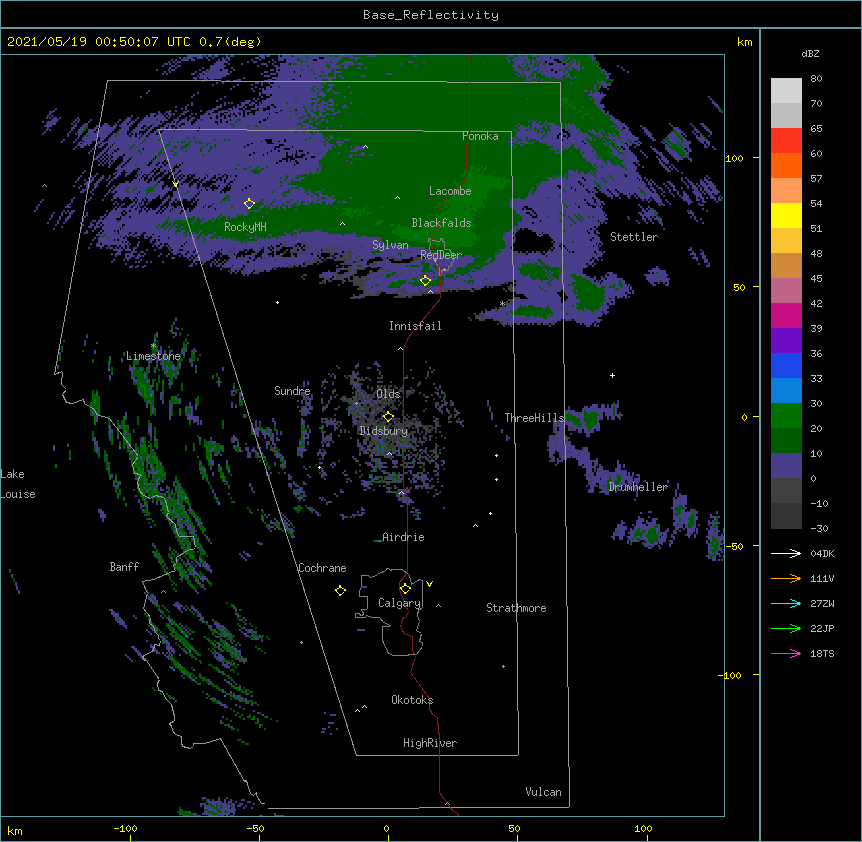Click the Olds town label
Screen dimensions: 862x842
coord(388,394)
